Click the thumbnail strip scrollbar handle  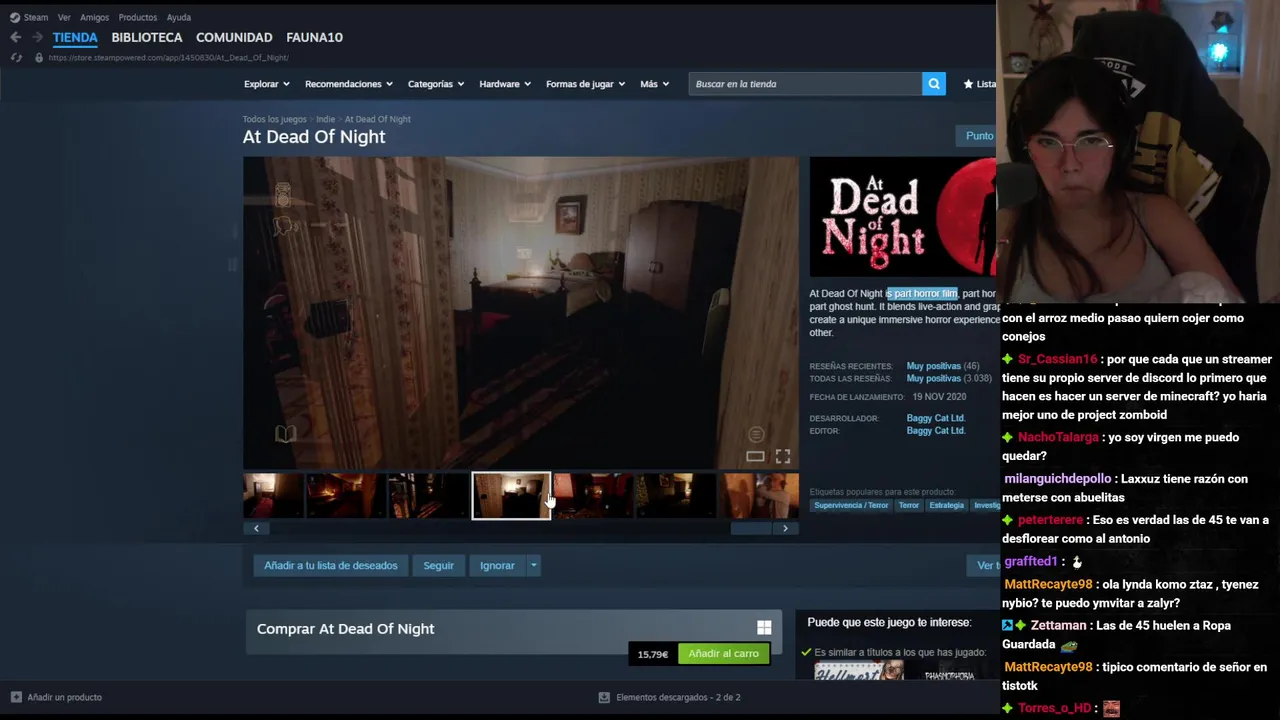tap(751, 528)
